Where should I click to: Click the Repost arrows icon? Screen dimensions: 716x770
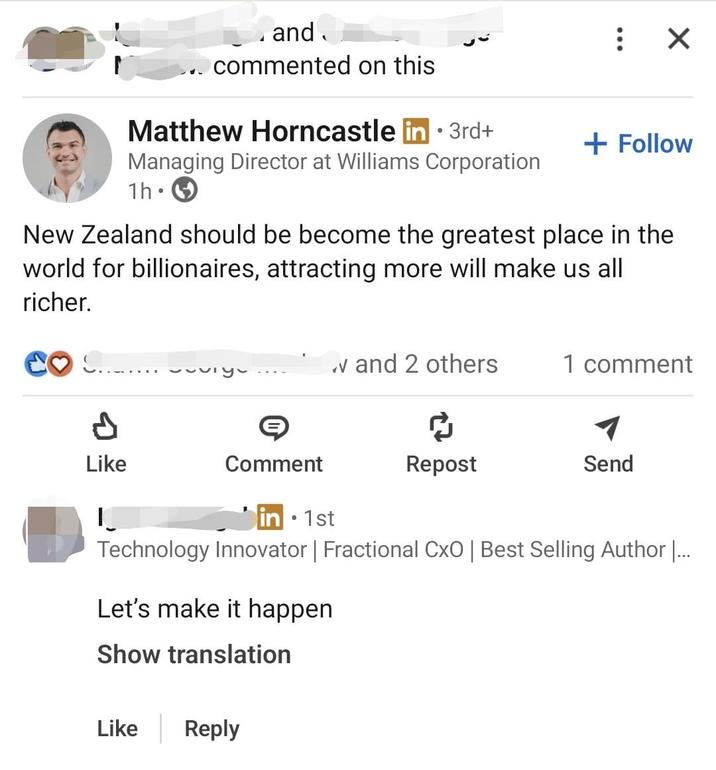click(x=441, y=429)
